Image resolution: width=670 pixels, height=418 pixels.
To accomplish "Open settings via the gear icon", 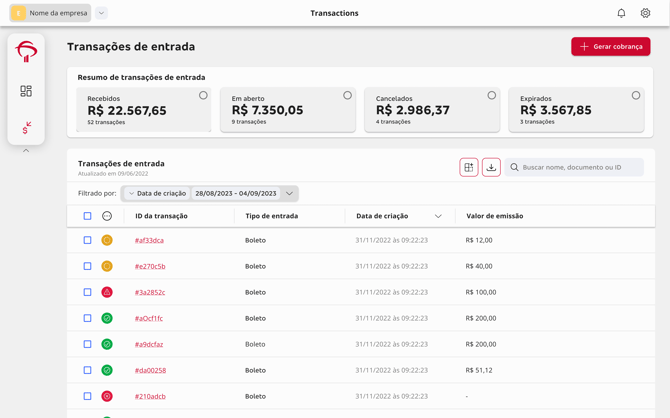I will click(x=645, y=13).
